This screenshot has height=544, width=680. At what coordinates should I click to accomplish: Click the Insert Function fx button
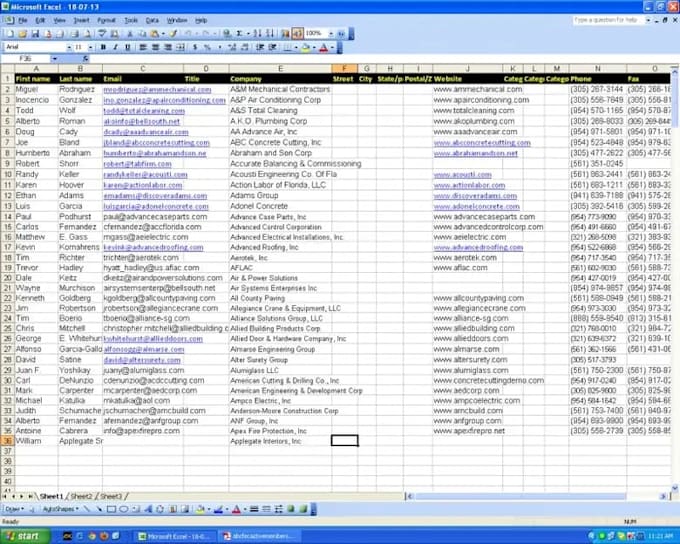click(x=86, y=59)
